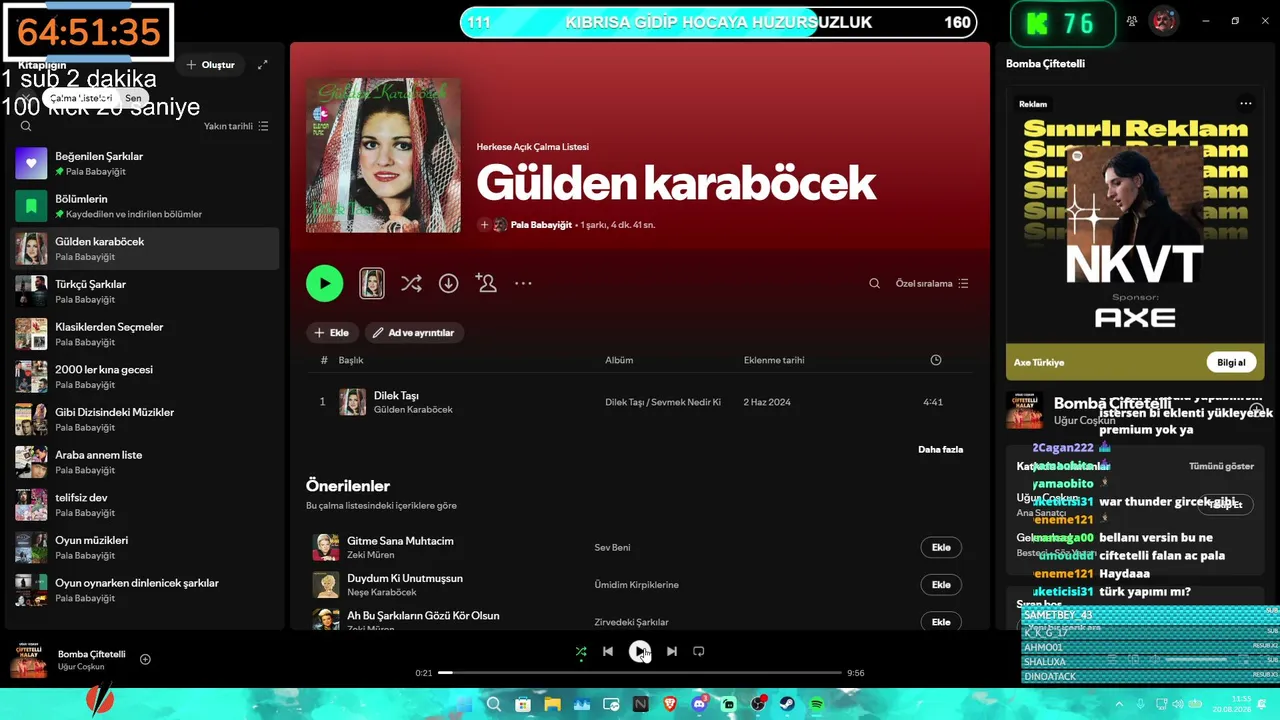Open Beğenilen Şarkılar in the library
This screenshot has height=720, width=1280.
pyautogui.click(x=145, y=163)
